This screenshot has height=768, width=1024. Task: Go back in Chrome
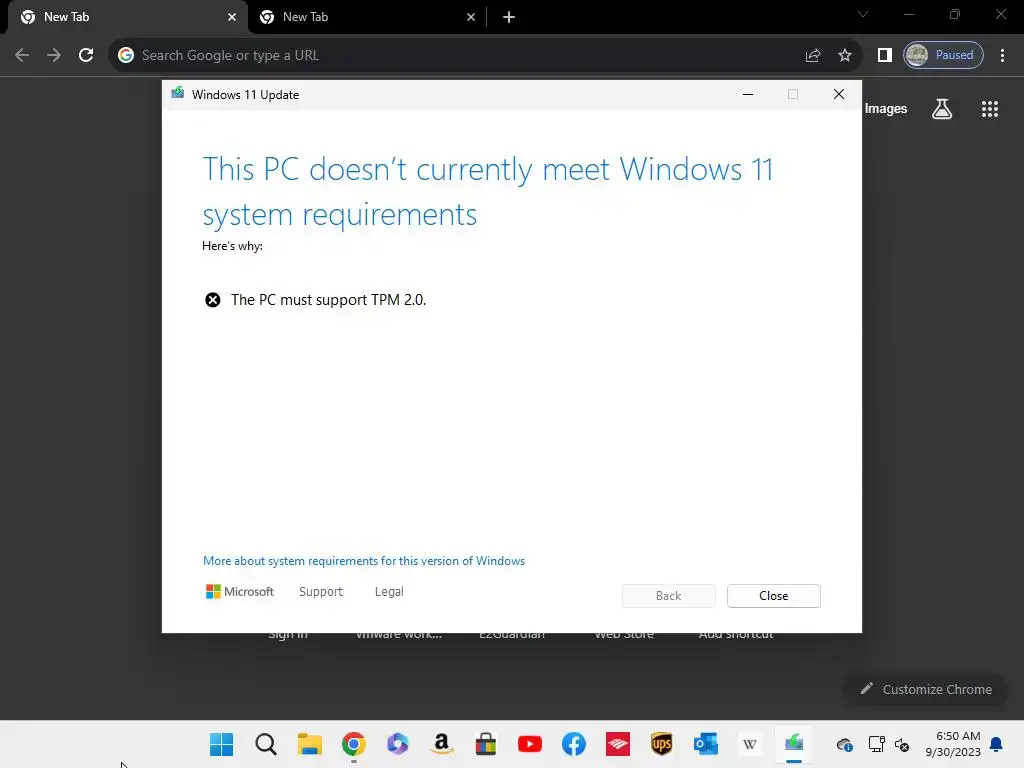(x=22, y=56)
